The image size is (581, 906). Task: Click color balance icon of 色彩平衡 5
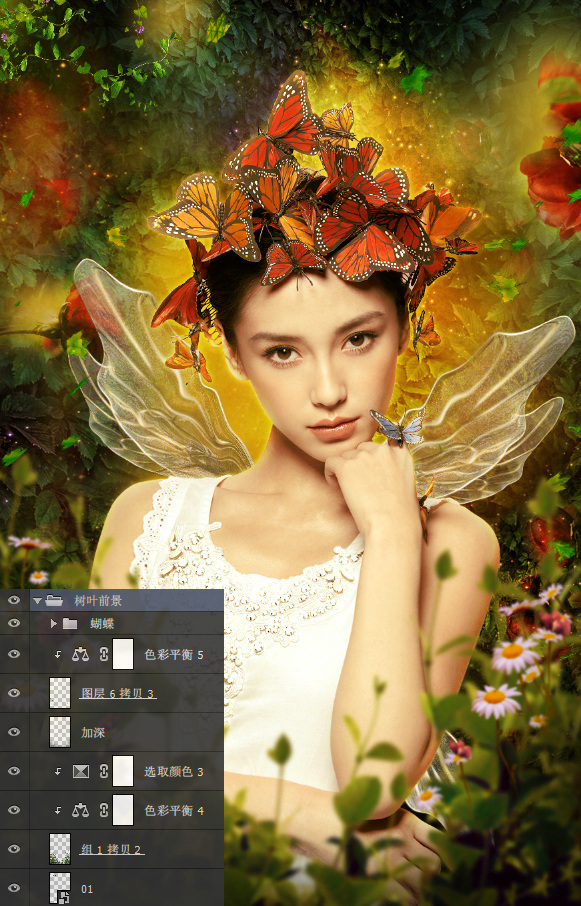[x=80, y=654]
